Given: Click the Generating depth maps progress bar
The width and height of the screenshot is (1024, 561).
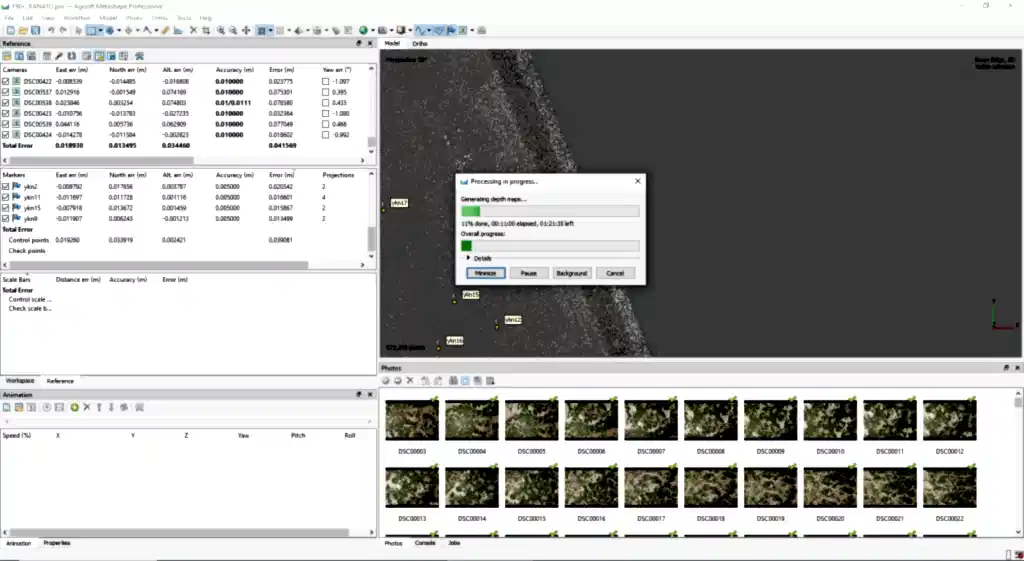Looking at the screenshot, I should point(549,211).
